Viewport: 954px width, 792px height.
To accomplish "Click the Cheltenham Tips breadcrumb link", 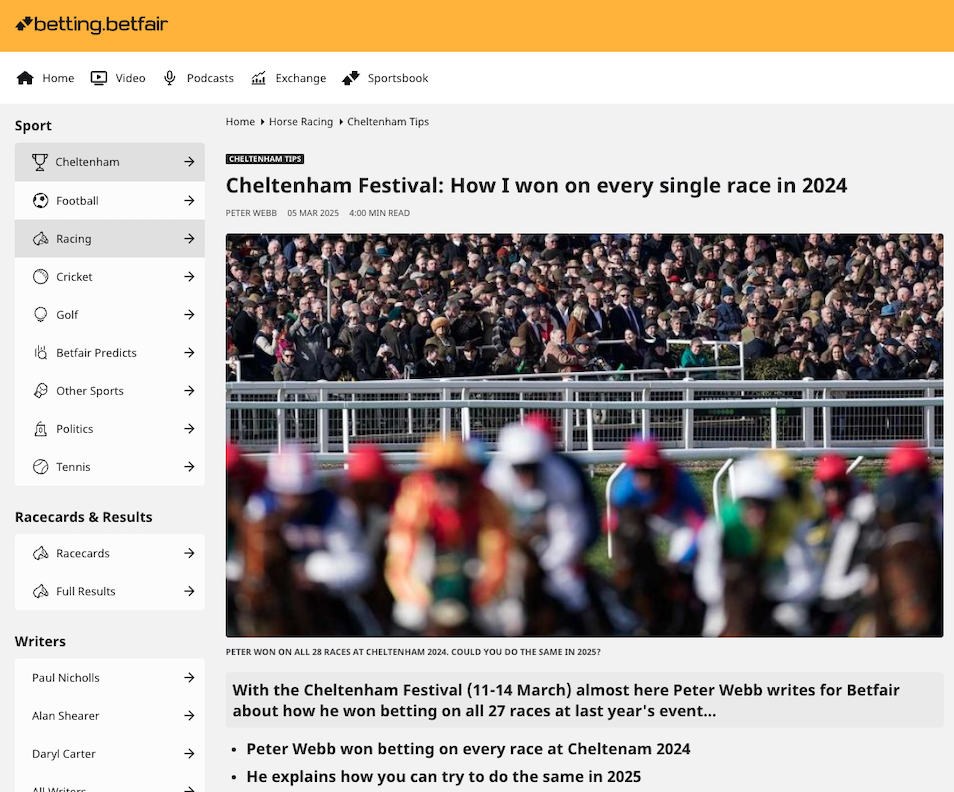I will point(388,122).
